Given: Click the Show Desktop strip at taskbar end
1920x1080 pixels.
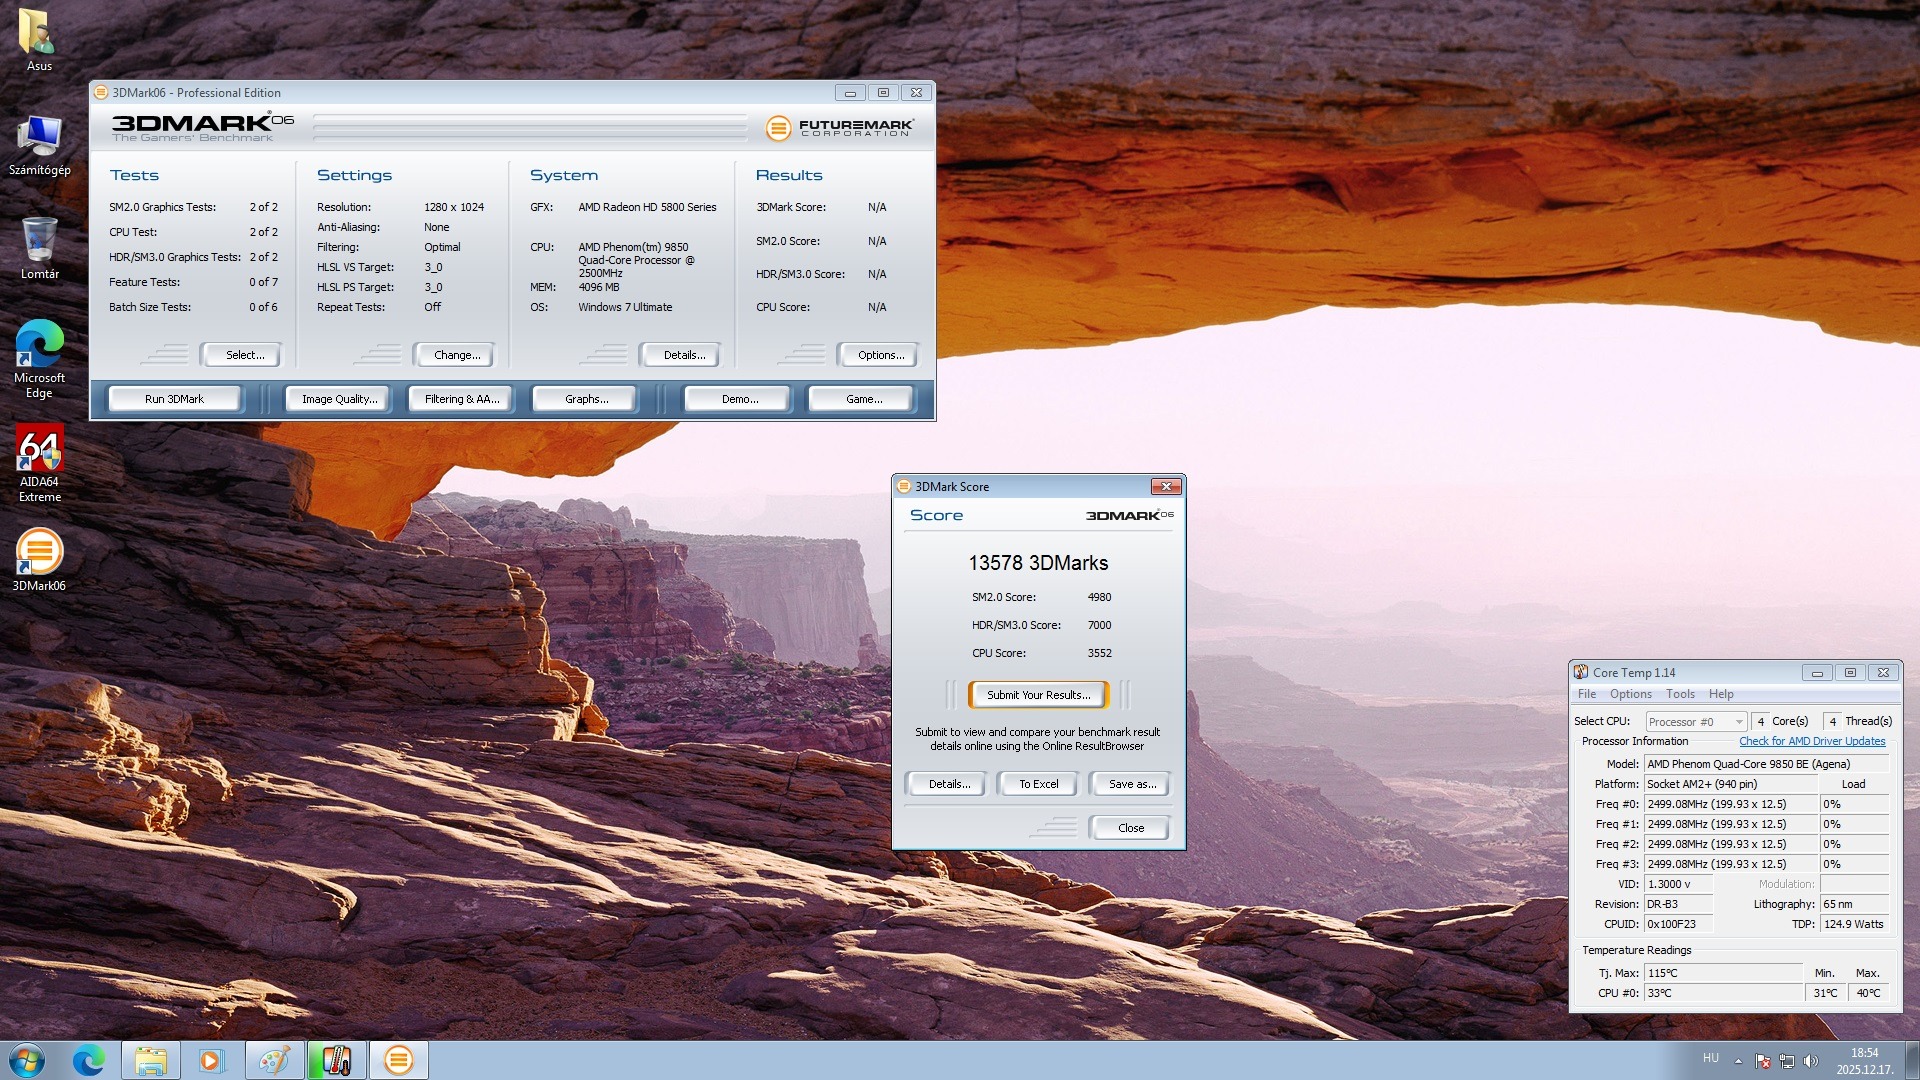Looking at the screenshot, I should 1912,1060.
